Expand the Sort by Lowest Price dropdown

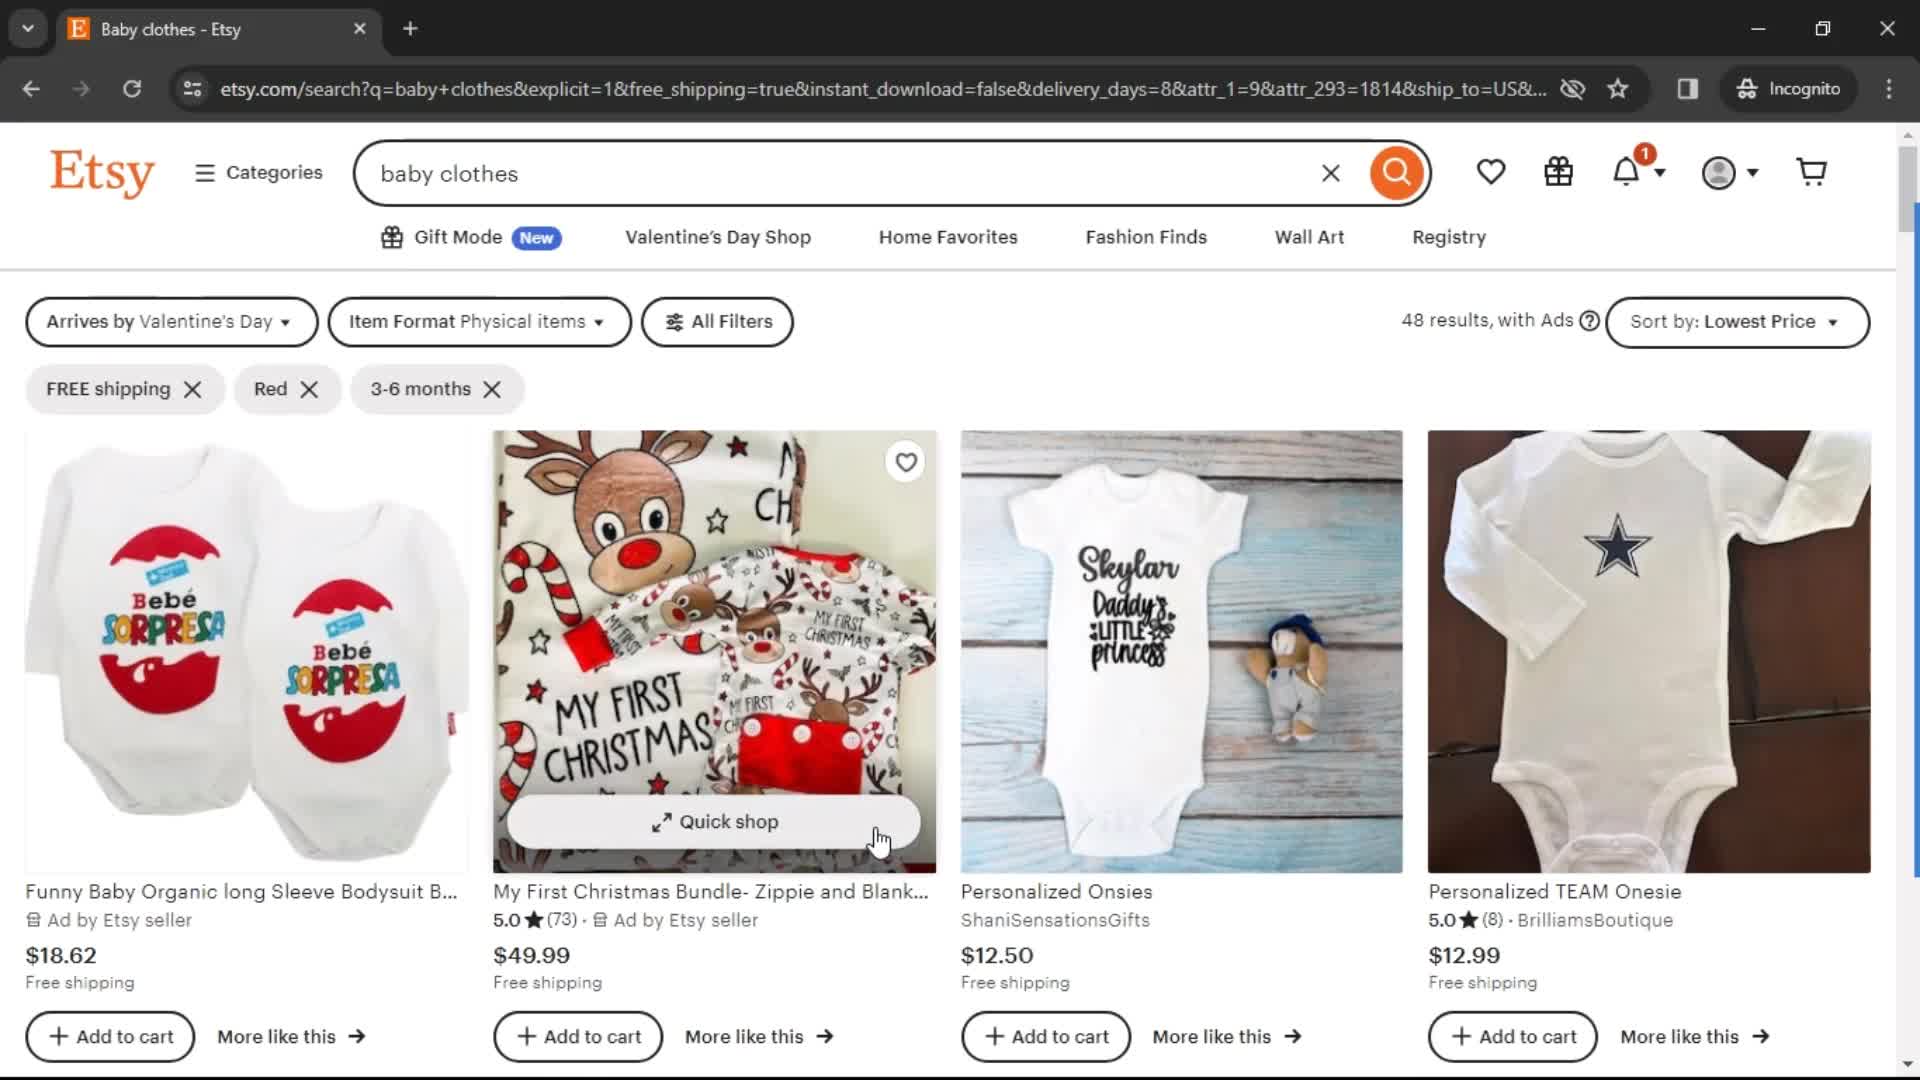(x=1734, y=322)
